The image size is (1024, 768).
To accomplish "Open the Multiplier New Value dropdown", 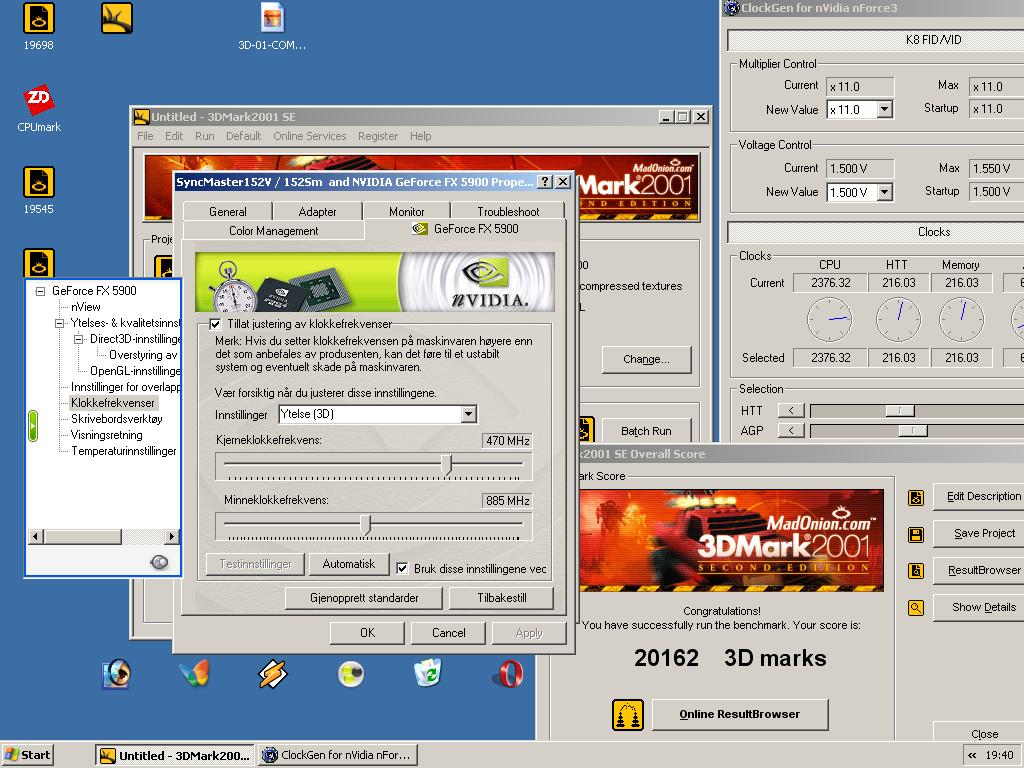I will (884, 110).
